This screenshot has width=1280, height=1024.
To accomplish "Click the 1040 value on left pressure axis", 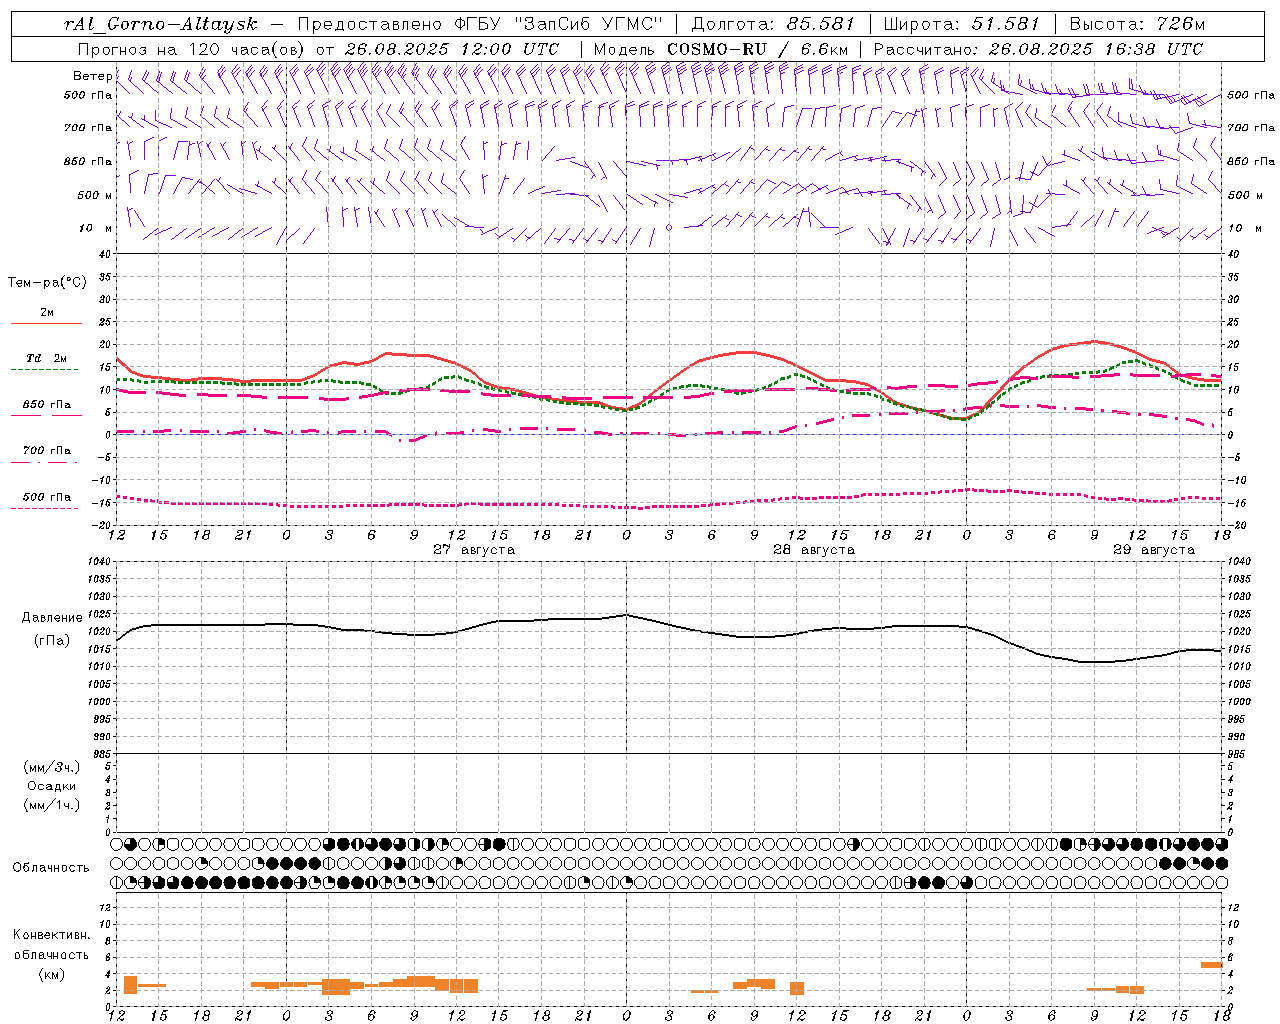I will [x=98, y=562].
